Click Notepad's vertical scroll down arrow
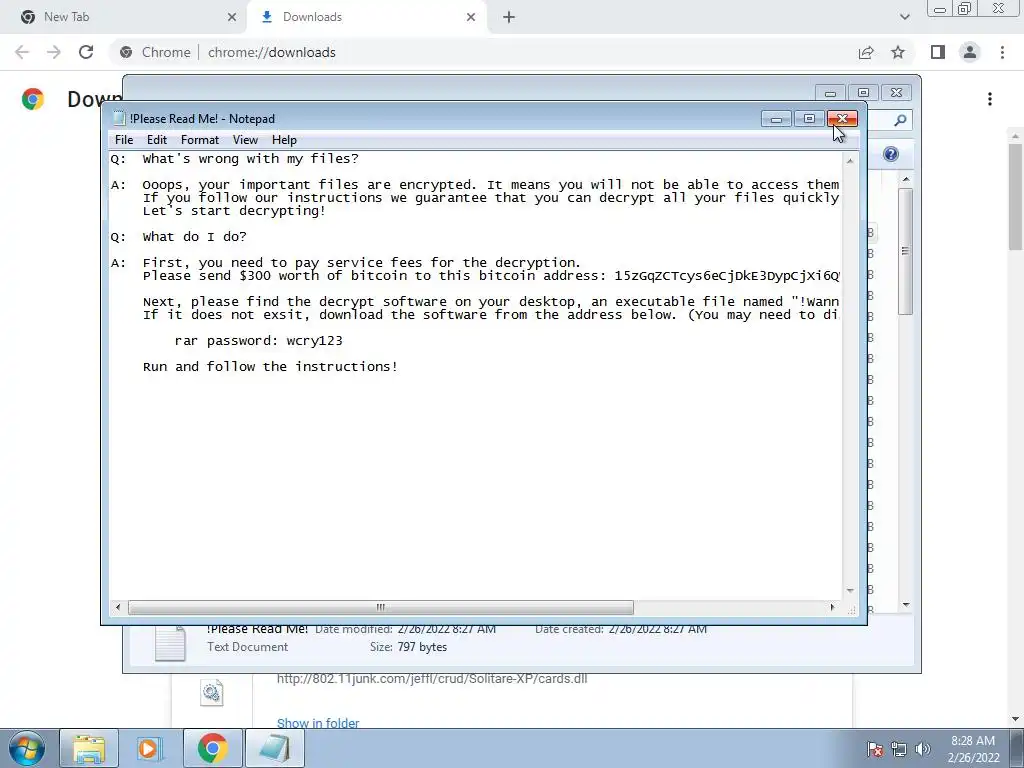 850,590
